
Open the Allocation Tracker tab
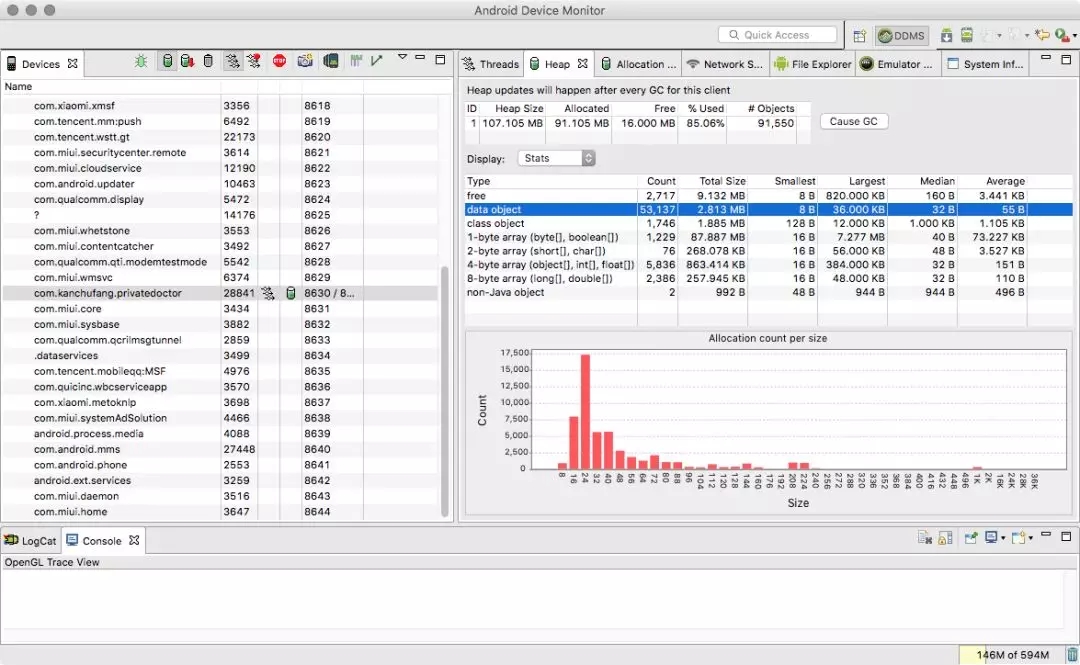click(x=638, y=64)
